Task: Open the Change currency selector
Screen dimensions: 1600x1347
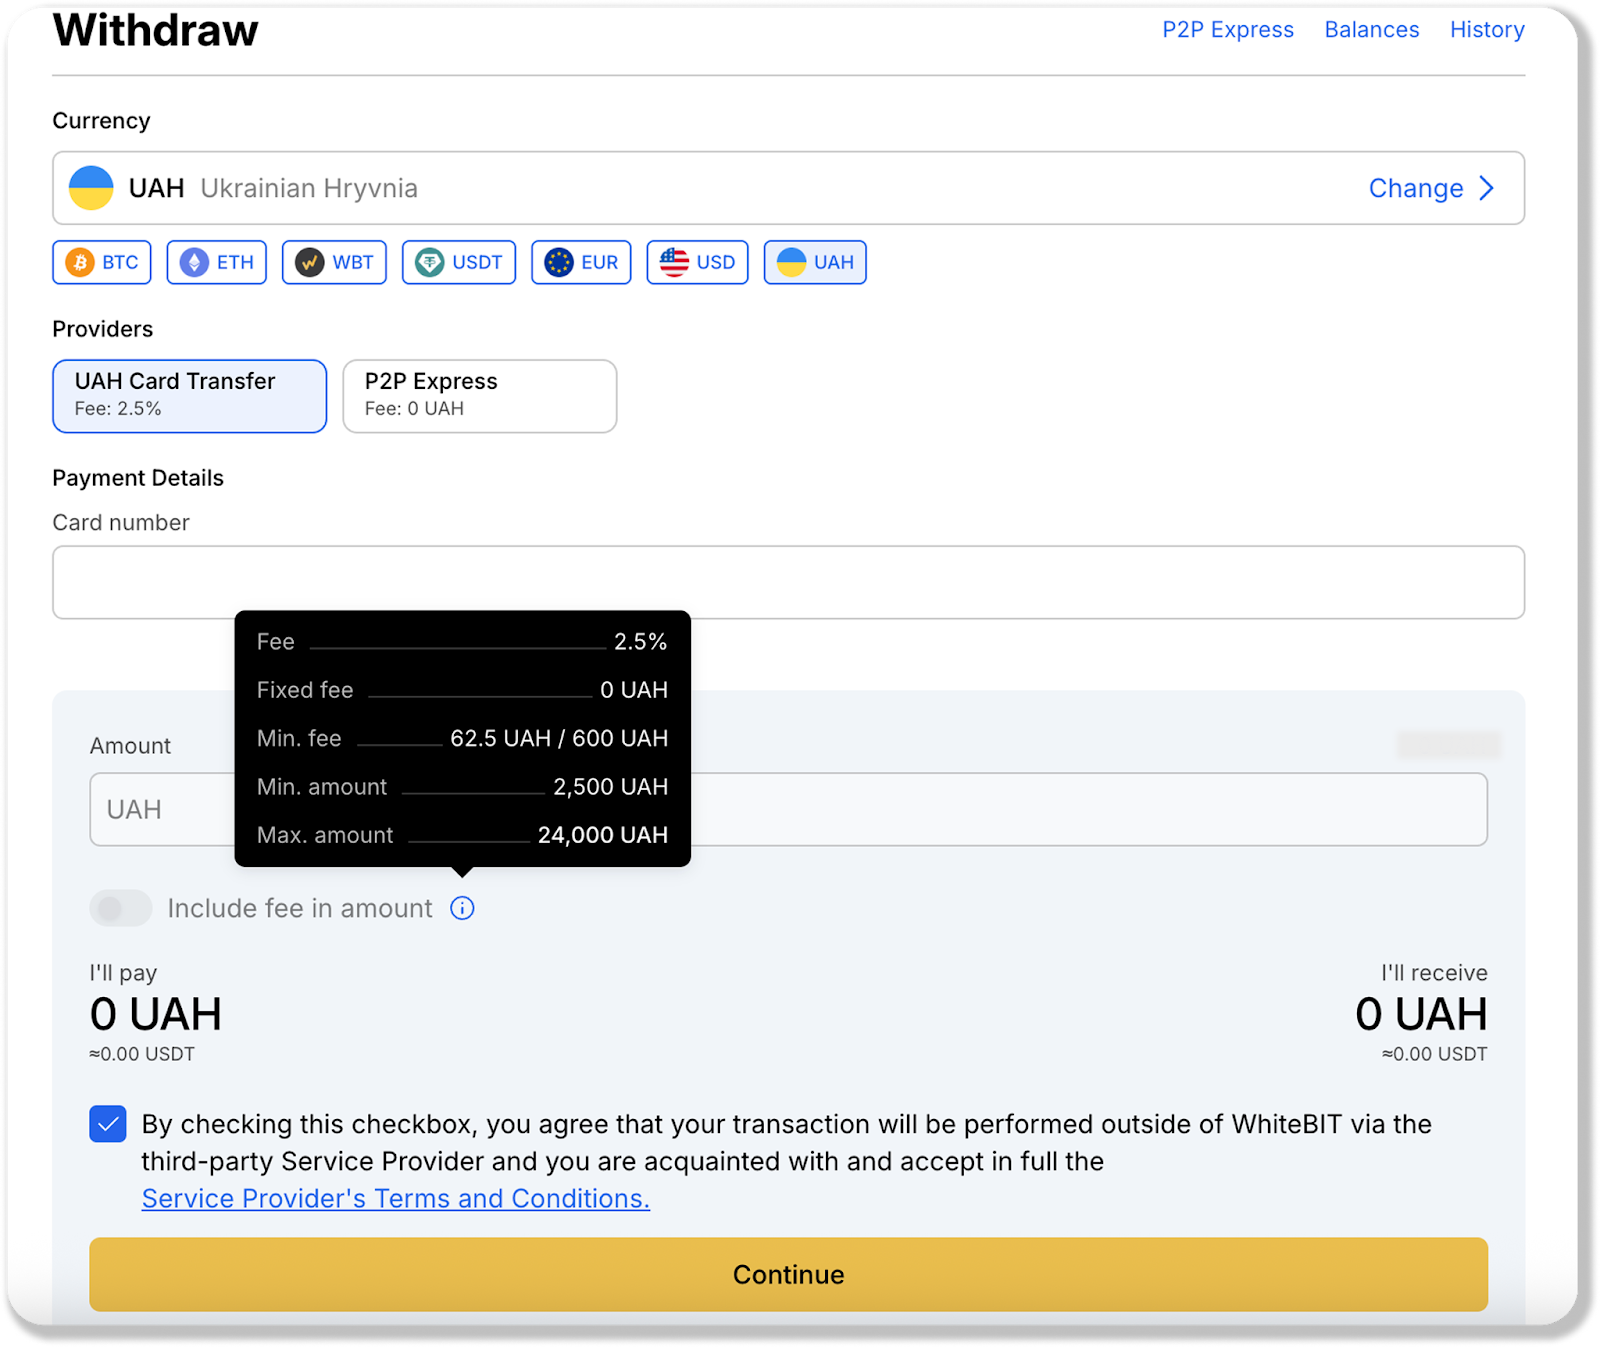Action: click(1431, 188)
